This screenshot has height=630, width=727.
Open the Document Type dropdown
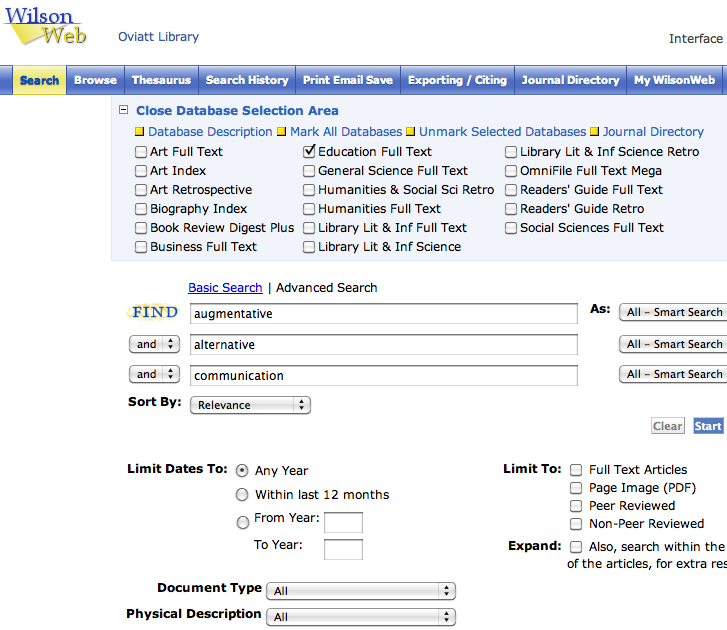(x=361, y=591)
